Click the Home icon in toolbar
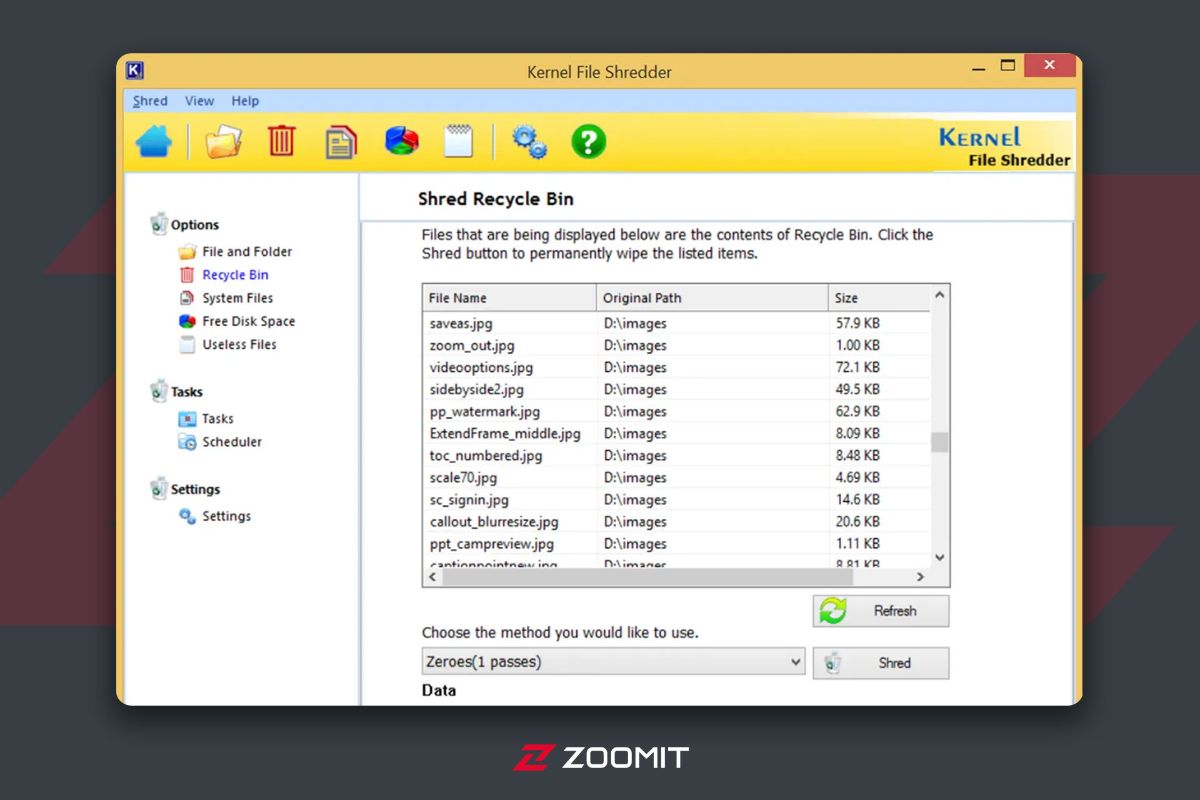This screenshot has height=800, width=1200. pos(154,141)
